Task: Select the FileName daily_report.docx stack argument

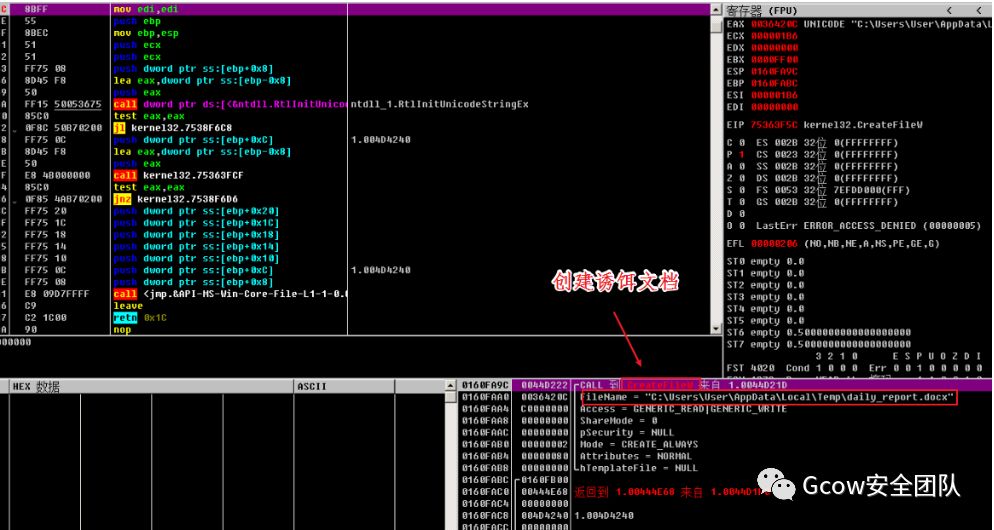Action: point(767,398)
